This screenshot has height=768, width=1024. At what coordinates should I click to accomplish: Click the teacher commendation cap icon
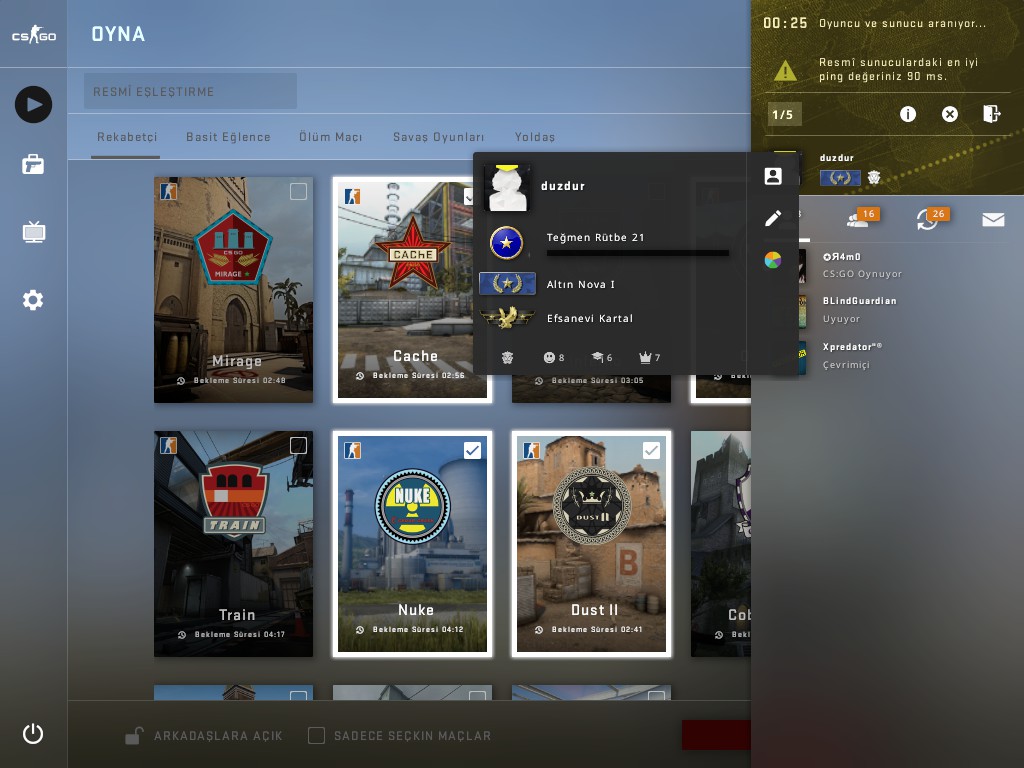pos(598,357)
